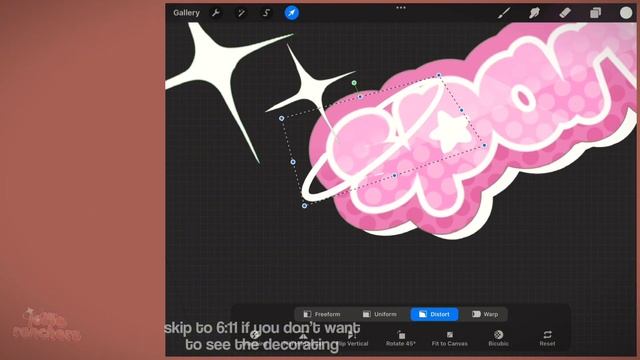Select the Distort transform mode
The height and width of the screenshot is (360, 640).
(434, 314)
